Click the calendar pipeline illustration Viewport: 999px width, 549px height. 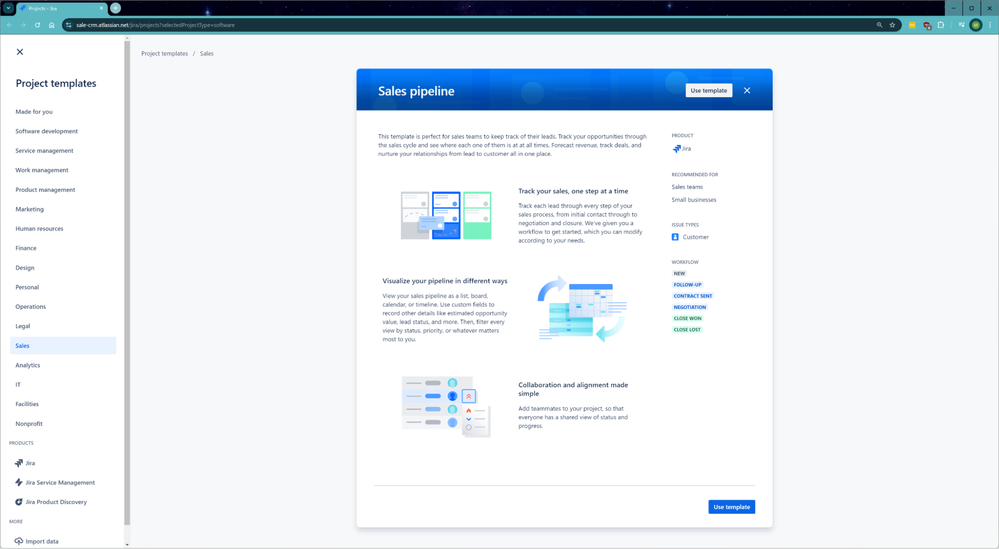tap(582, 309)
